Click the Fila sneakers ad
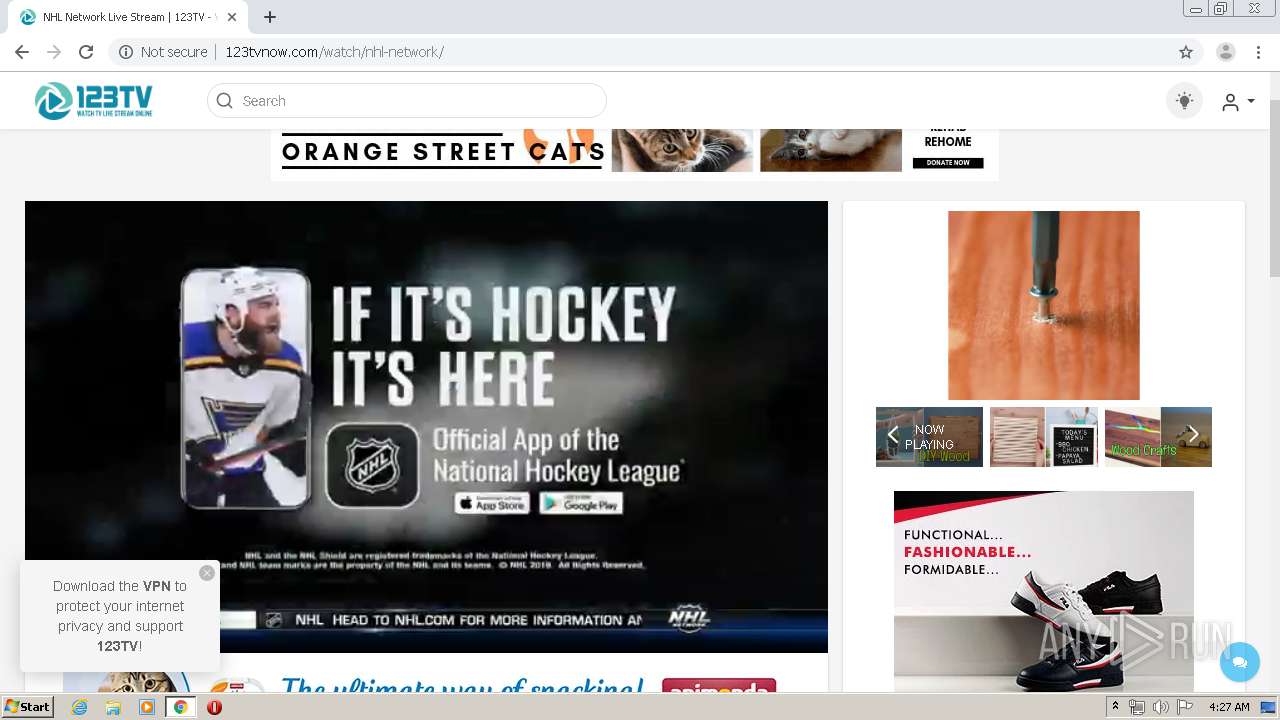 tap(1044, 590)
